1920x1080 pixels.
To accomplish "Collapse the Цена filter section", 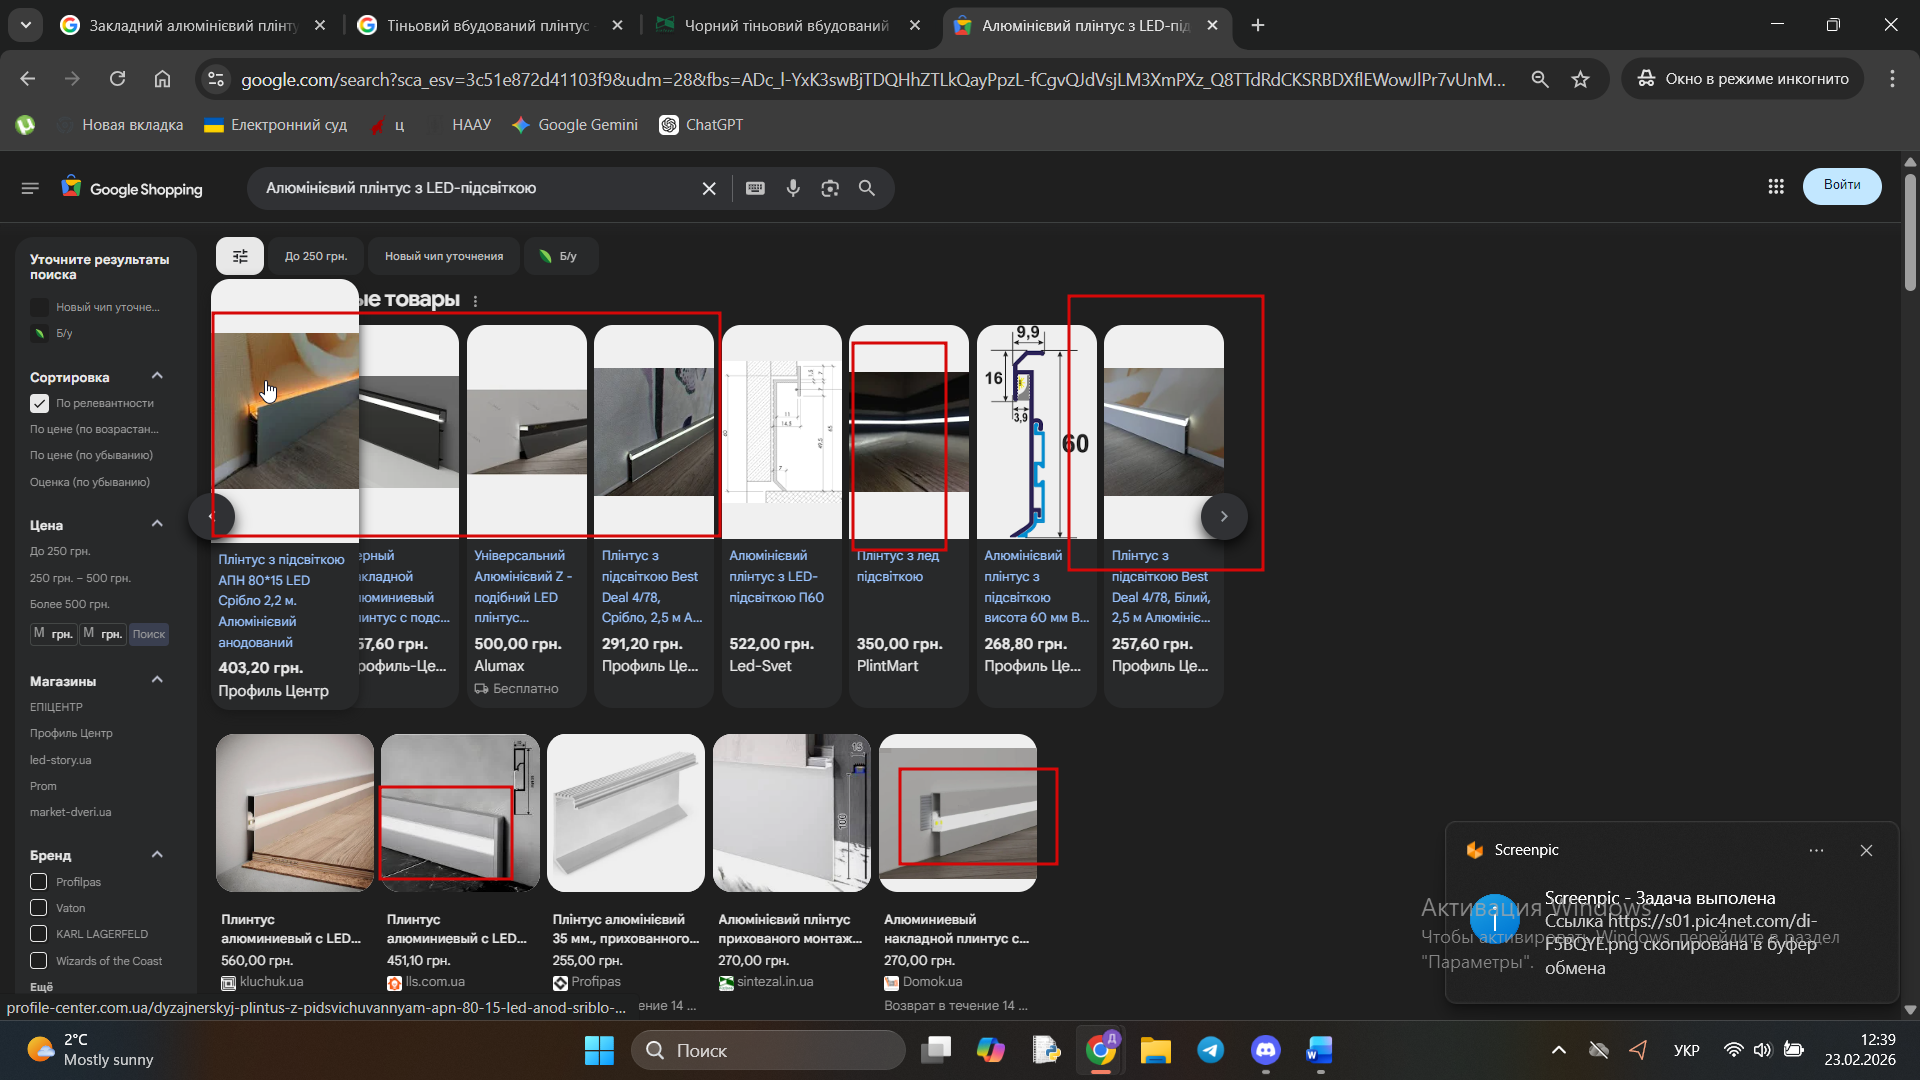I will (157, 524).
